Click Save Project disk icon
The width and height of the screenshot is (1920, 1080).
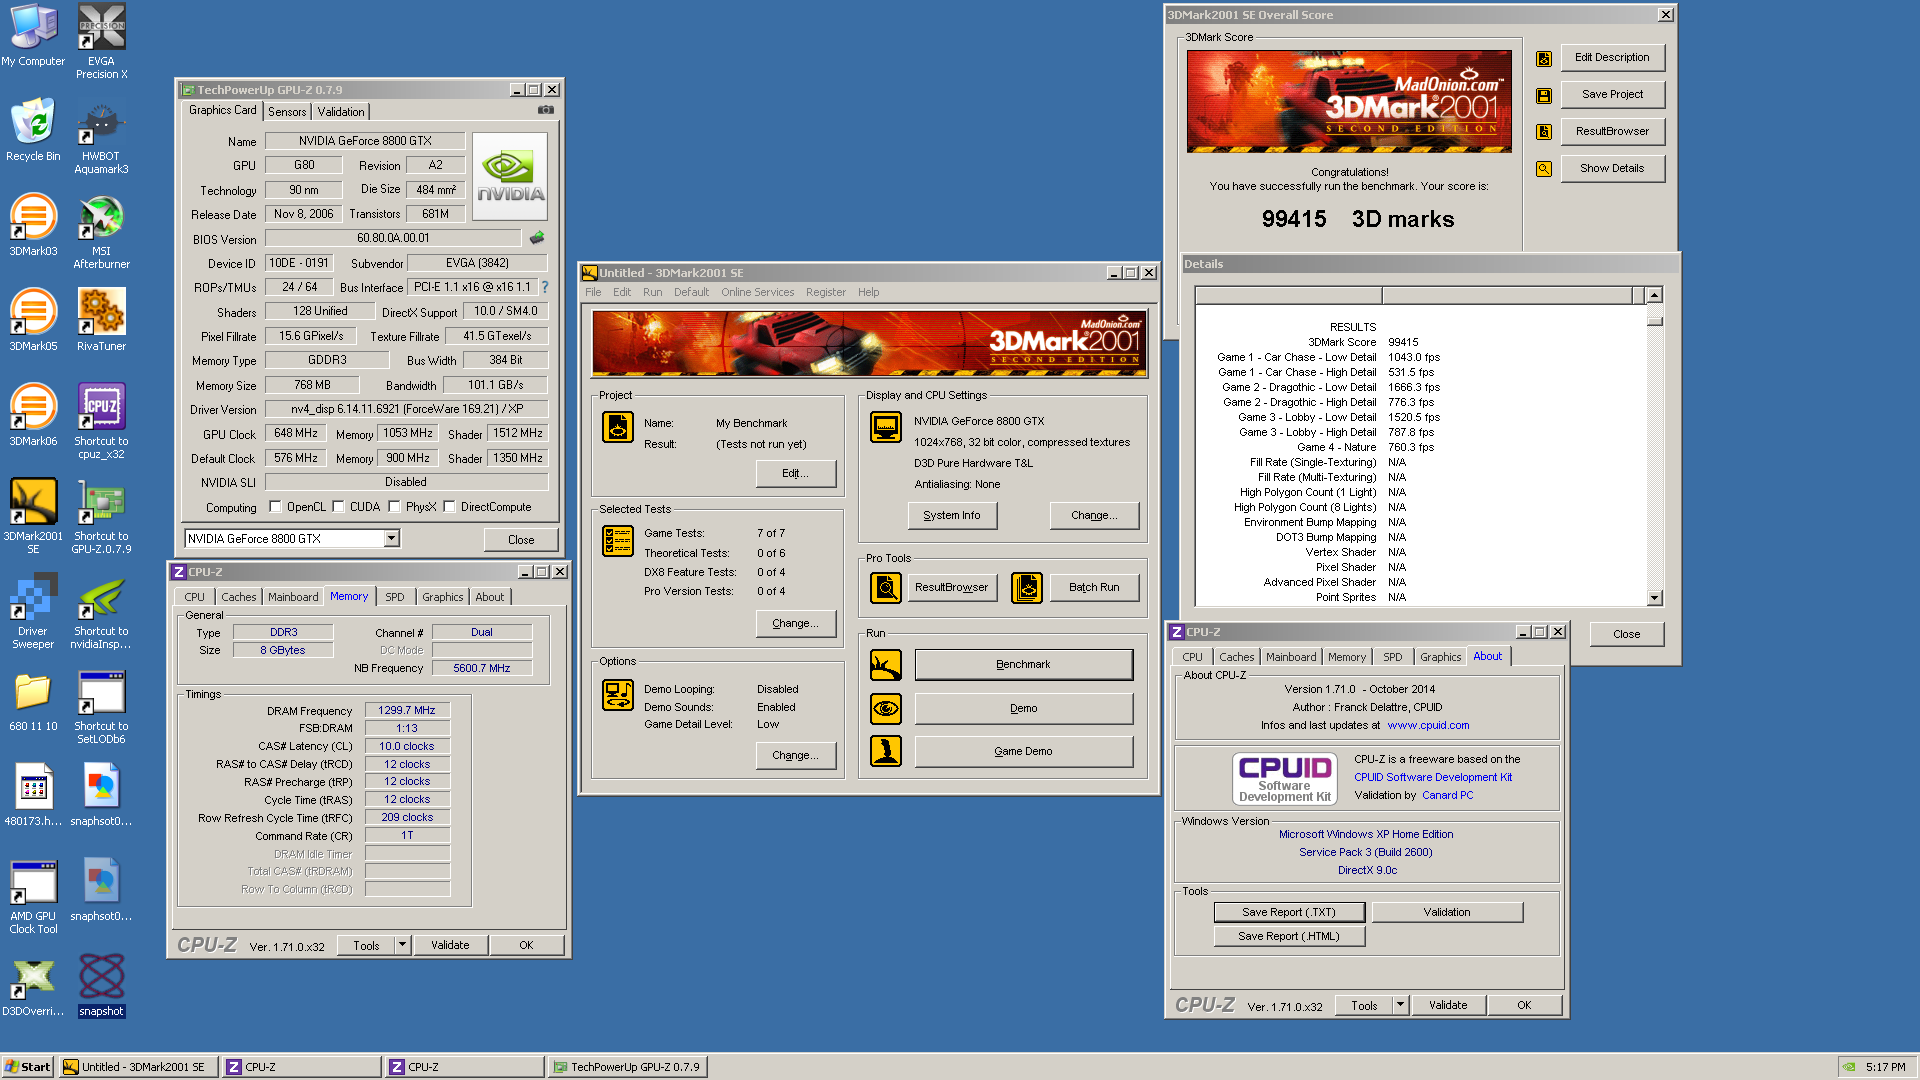pyautogui.click(x=1544, y=96)
